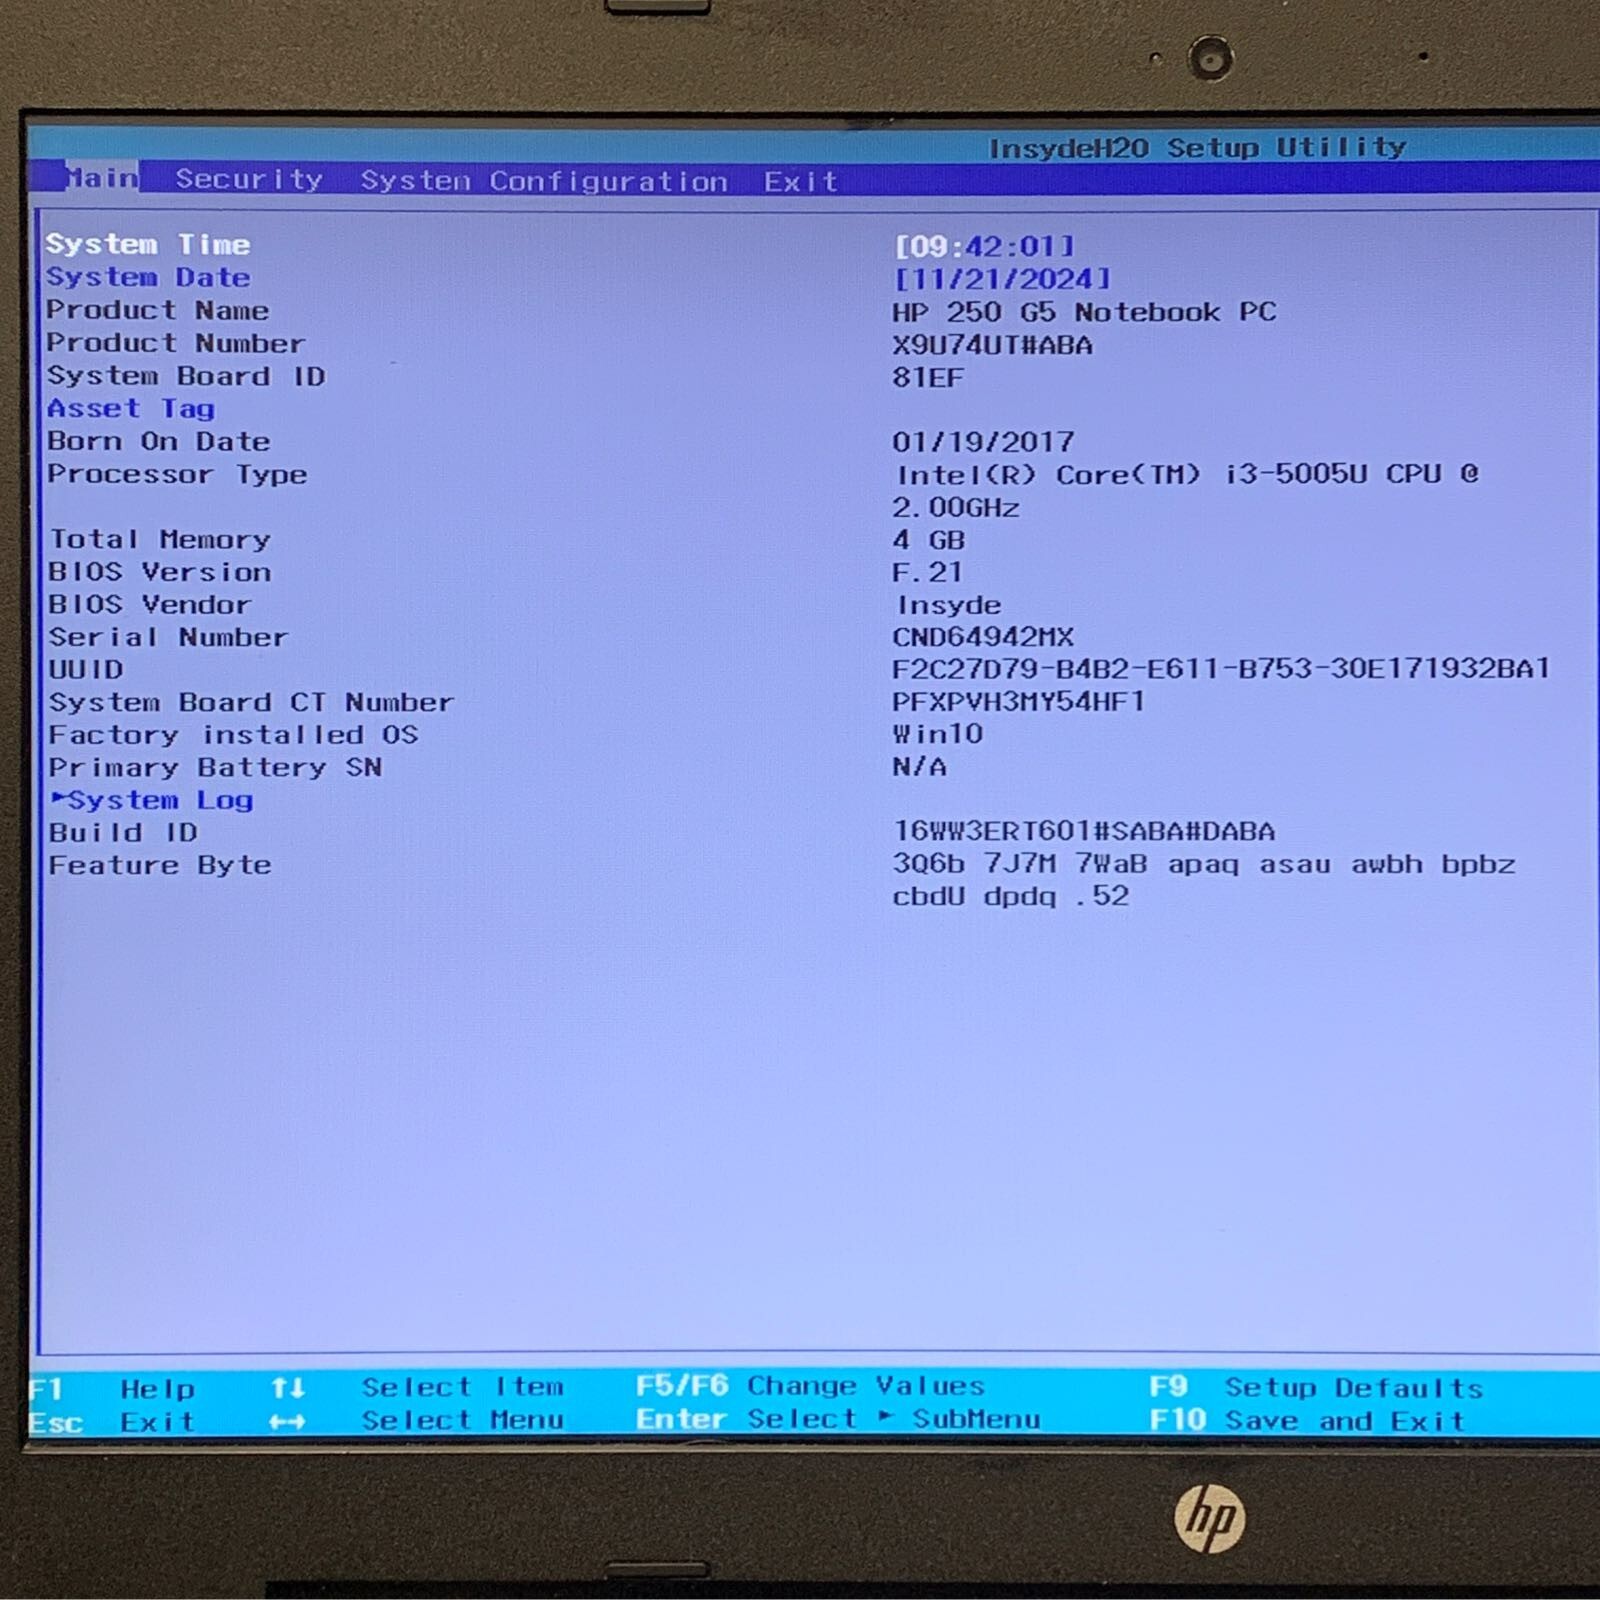Click the BIOS Vendor value Insyde
Viewport: 1600px width, 1600px height.
coord(948,605)
